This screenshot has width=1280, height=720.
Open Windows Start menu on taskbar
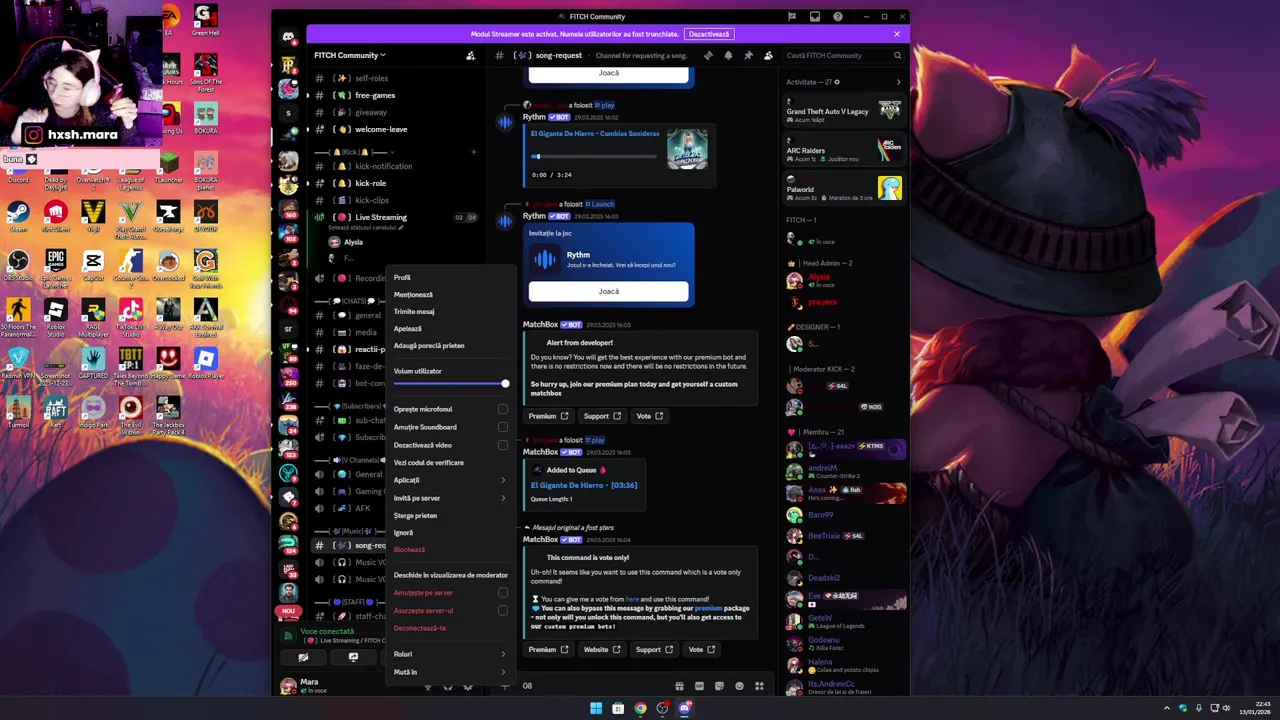tap(596, 708)
